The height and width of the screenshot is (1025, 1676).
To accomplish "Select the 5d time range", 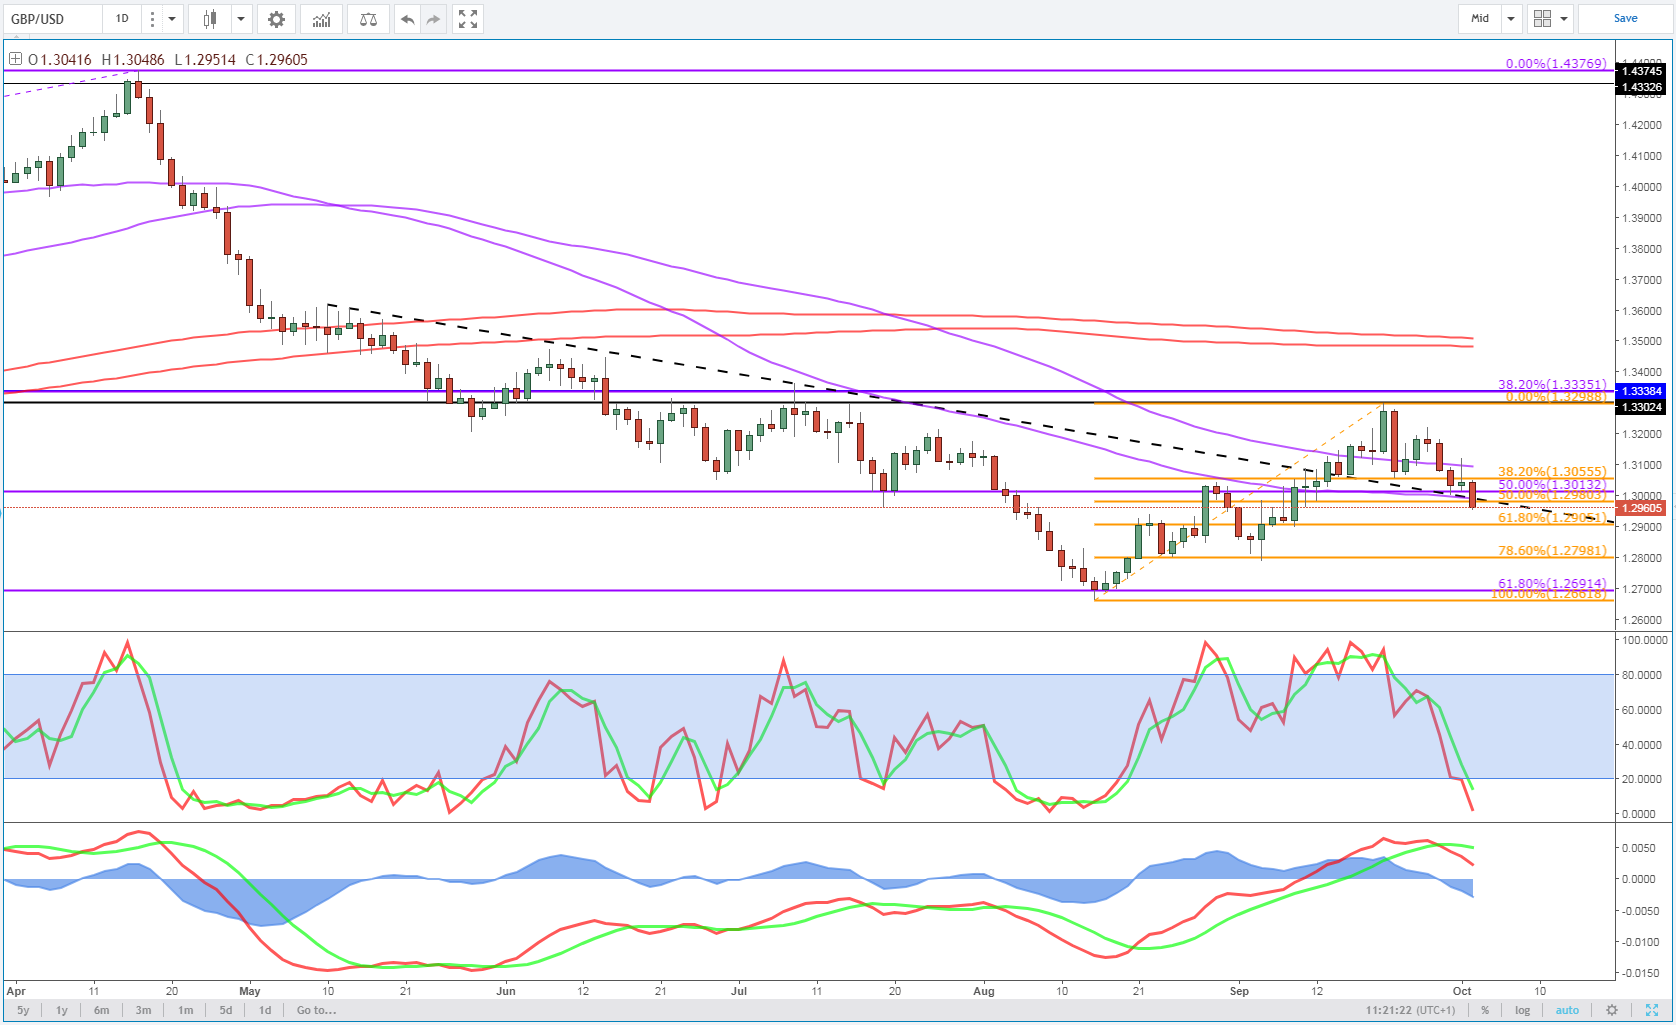I will pos(226,1010).
